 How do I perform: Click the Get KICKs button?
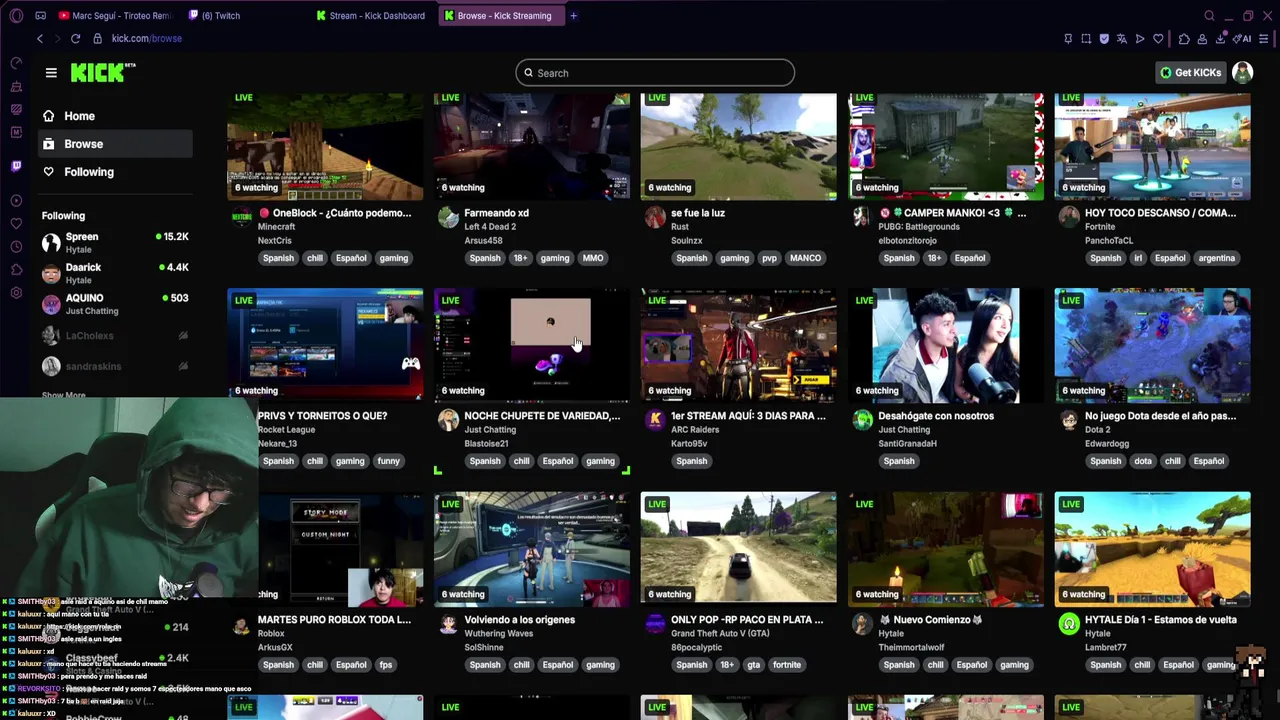pyautogui.click(x=1191, y=72)
